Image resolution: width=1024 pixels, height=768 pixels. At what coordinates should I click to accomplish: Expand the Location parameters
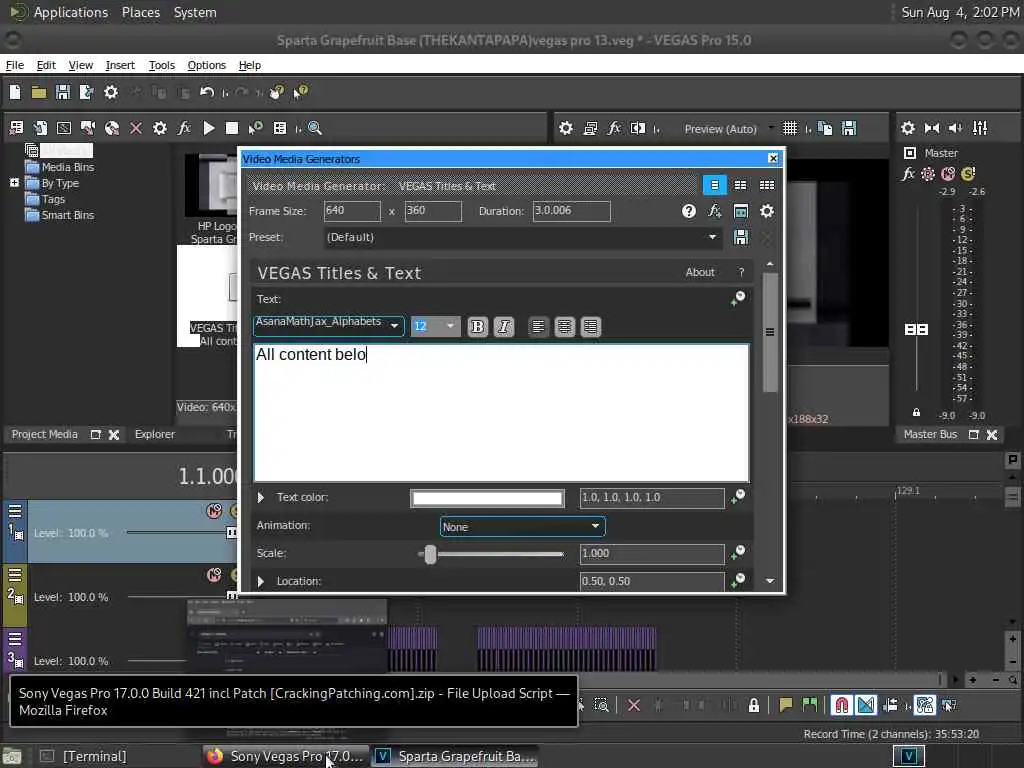click(261, 581)
